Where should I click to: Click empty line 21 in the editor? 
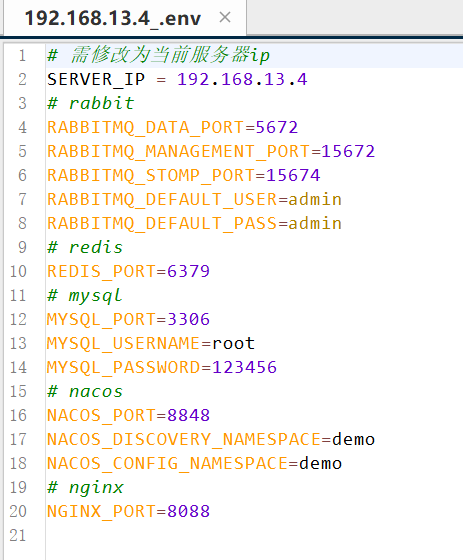coord(254,535)
